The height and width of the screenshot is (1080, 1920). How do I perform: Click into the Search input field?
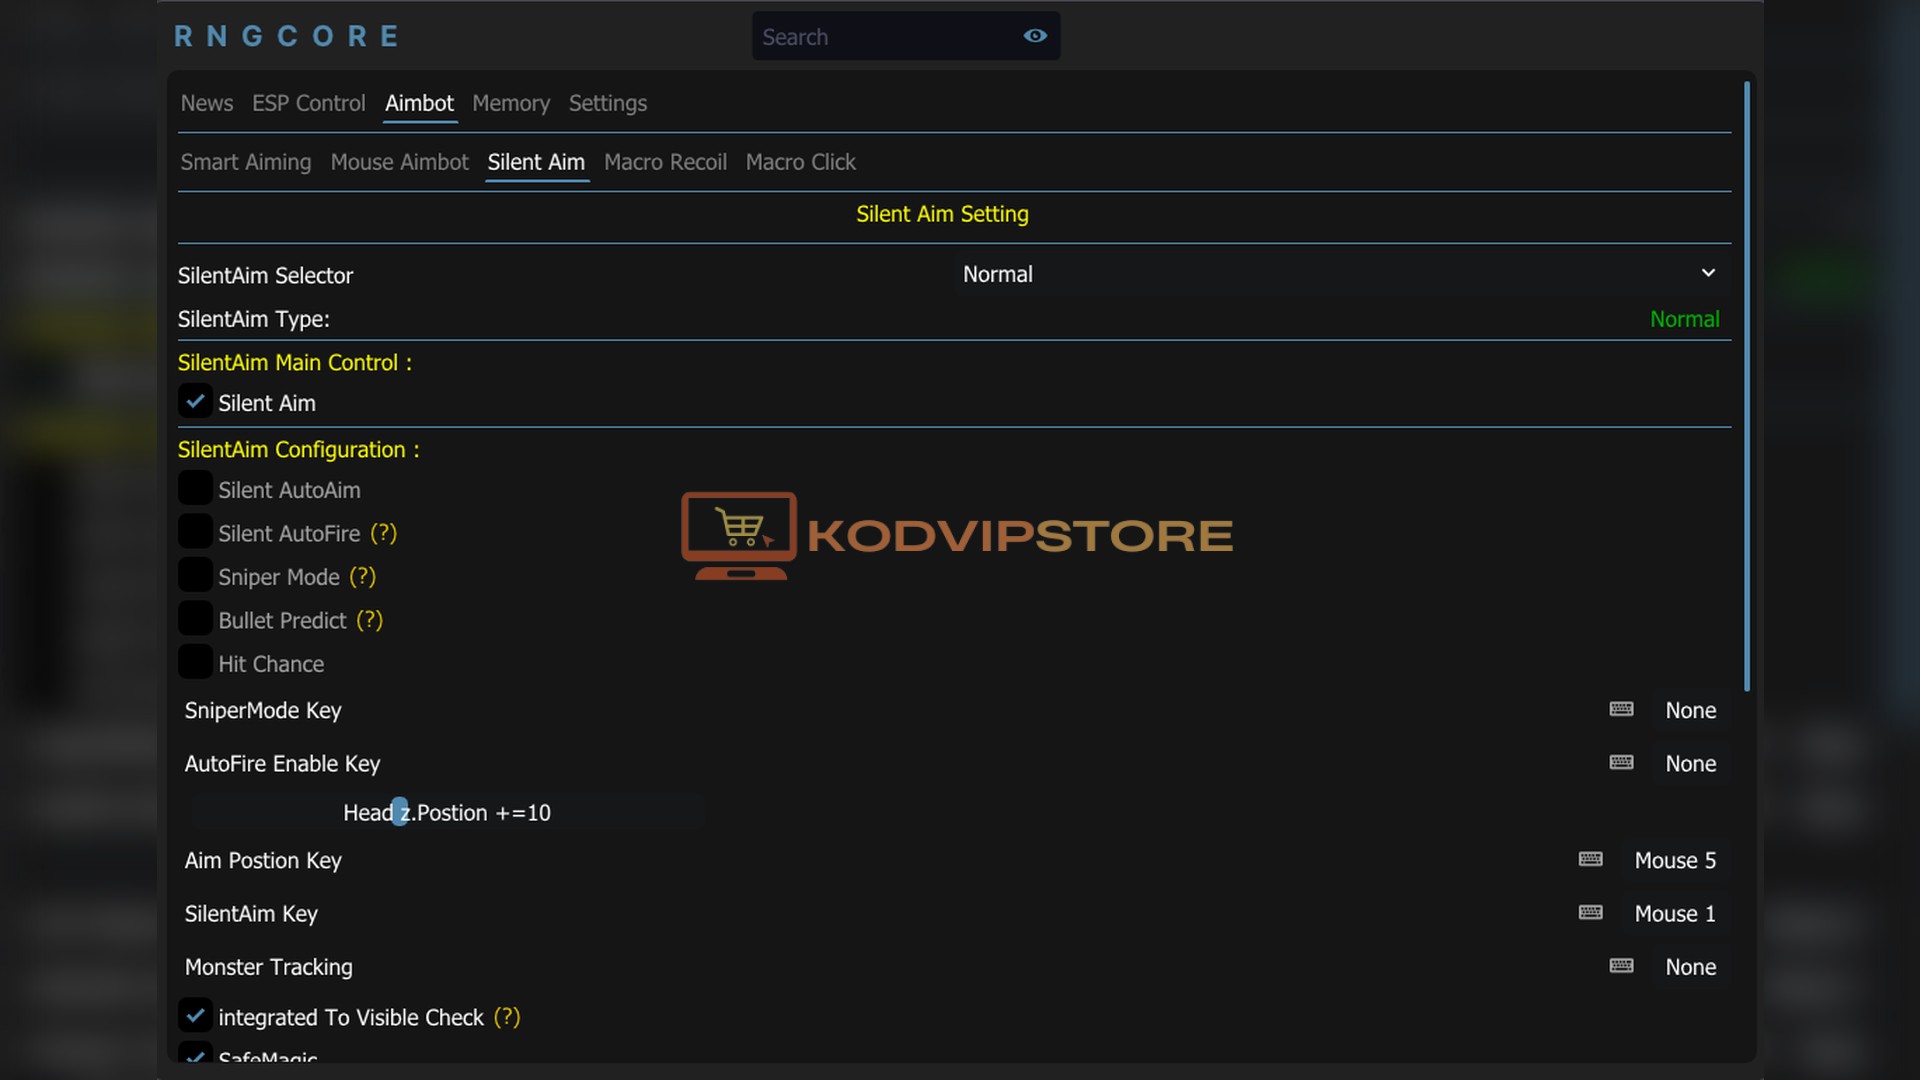(x=880, y=37)
